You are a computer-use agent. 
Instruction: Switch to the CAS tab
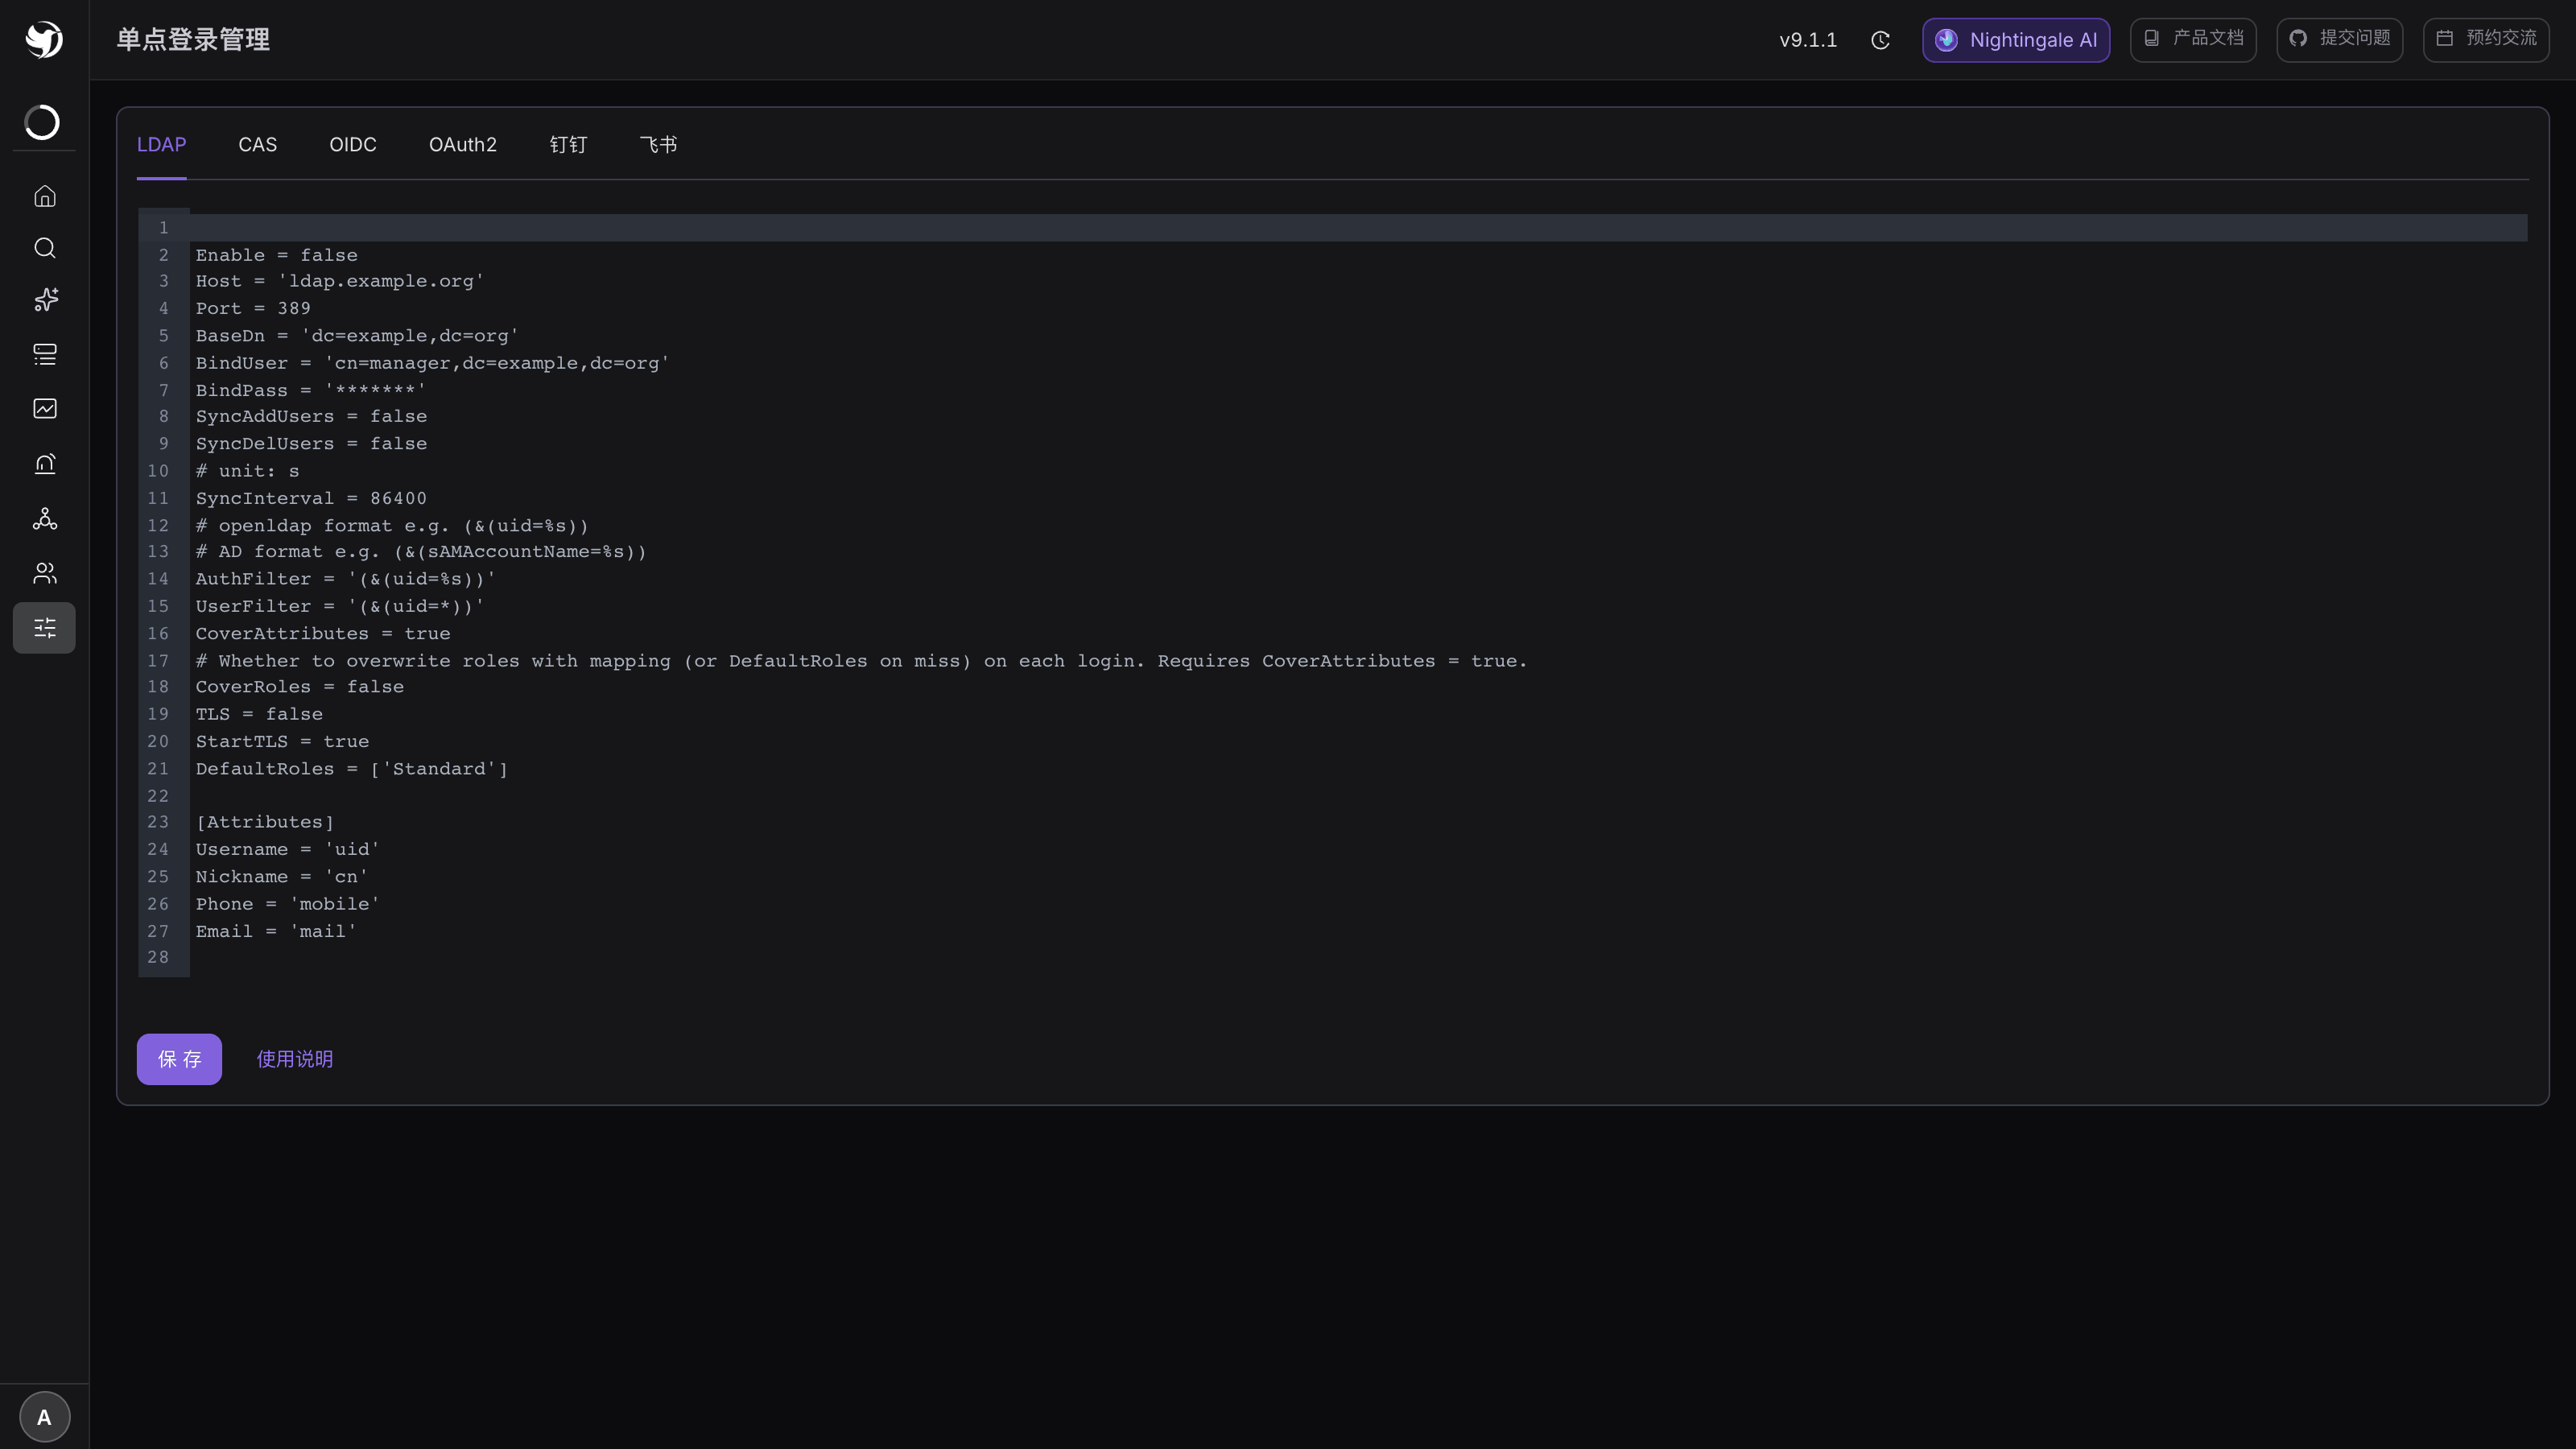tap(258, 145)
